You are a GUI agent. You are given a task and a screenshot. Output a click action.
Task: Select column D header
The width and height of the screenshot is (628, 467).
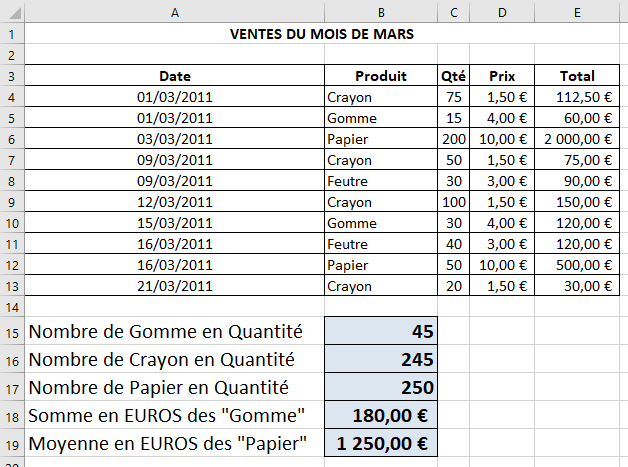501,12
